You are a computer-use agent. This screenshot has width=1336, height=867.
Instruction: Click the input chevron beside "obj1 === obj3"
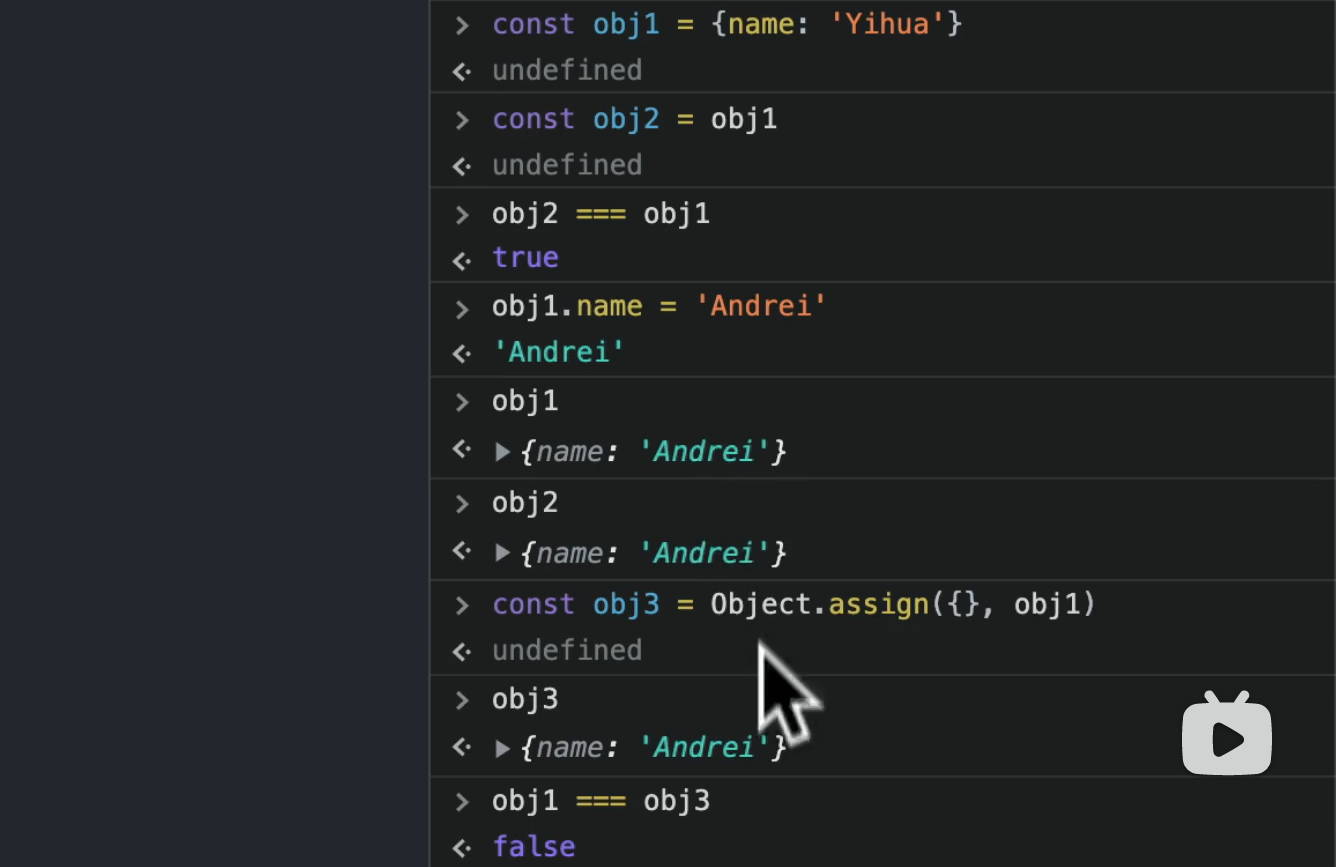462,801
